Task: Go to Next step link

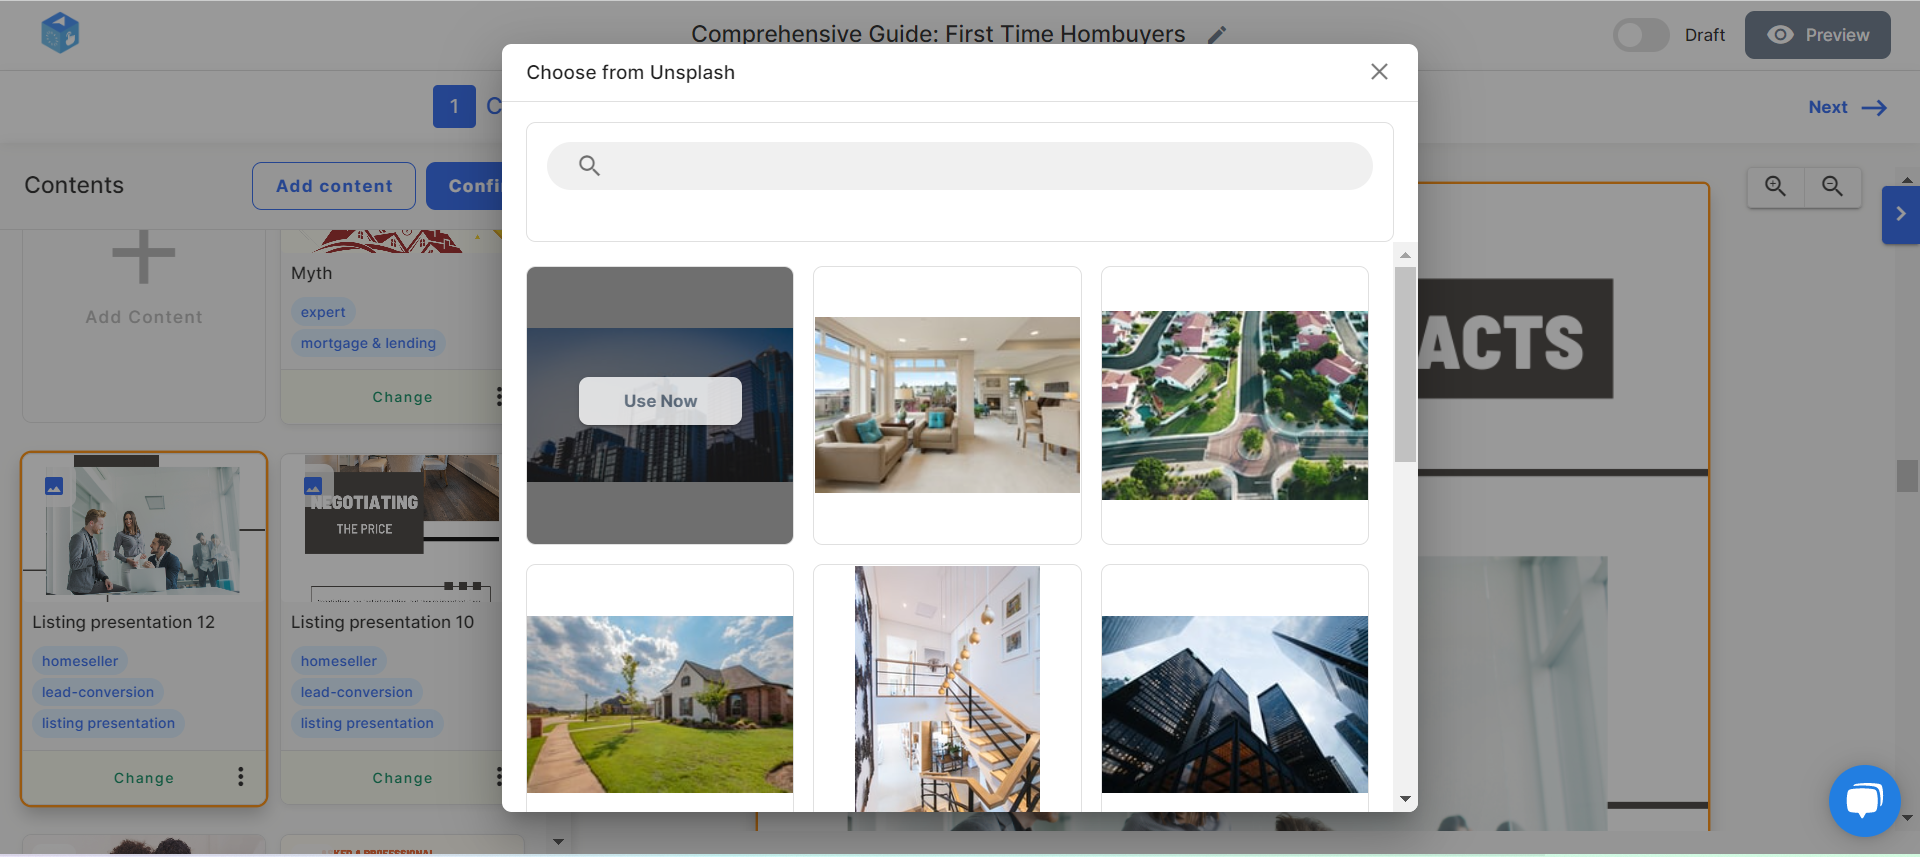Action: (x=1847, y=107)
